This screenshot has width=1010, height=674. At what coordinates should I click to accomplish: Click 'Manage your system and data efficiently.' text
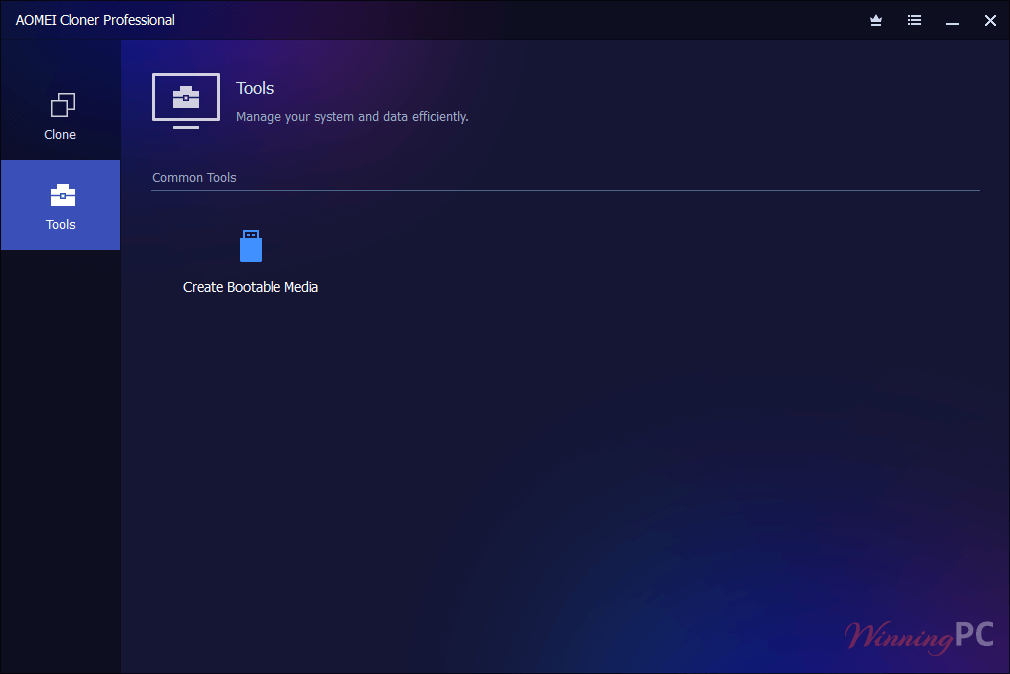click(352, 117)
